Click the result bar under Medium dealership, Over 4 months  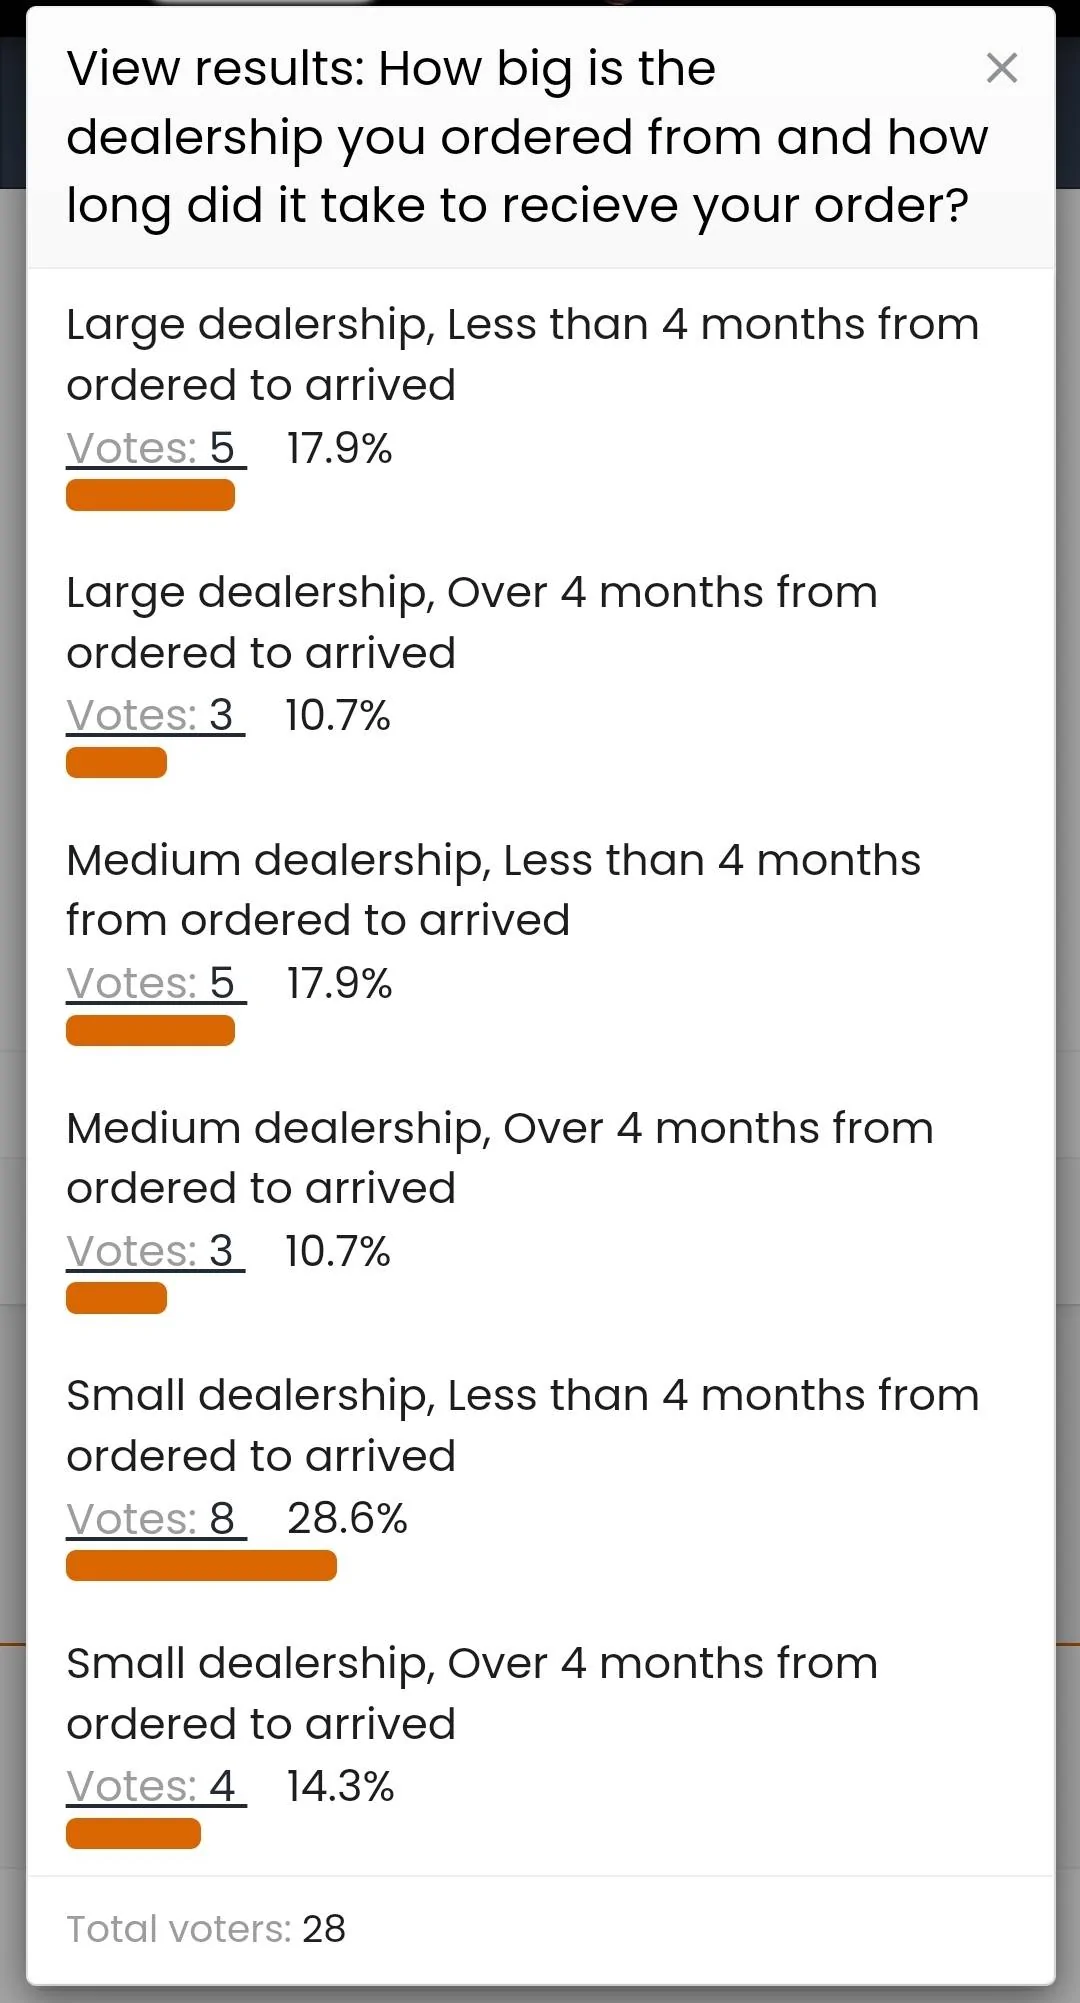(116, 1299)
